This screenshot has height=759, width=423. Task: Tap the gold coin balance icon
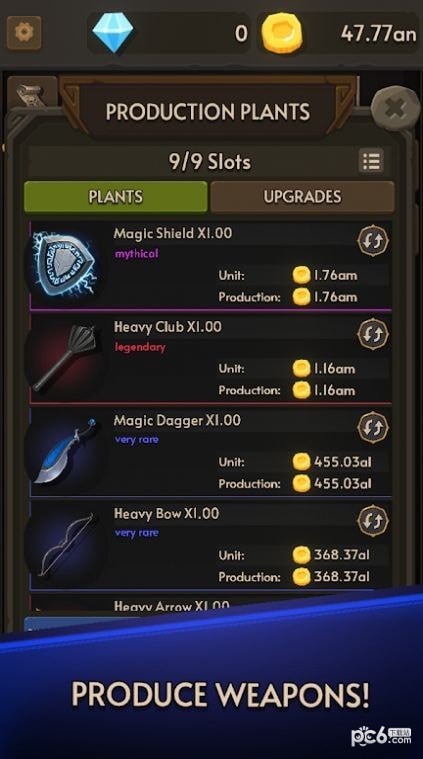[282, 33]
